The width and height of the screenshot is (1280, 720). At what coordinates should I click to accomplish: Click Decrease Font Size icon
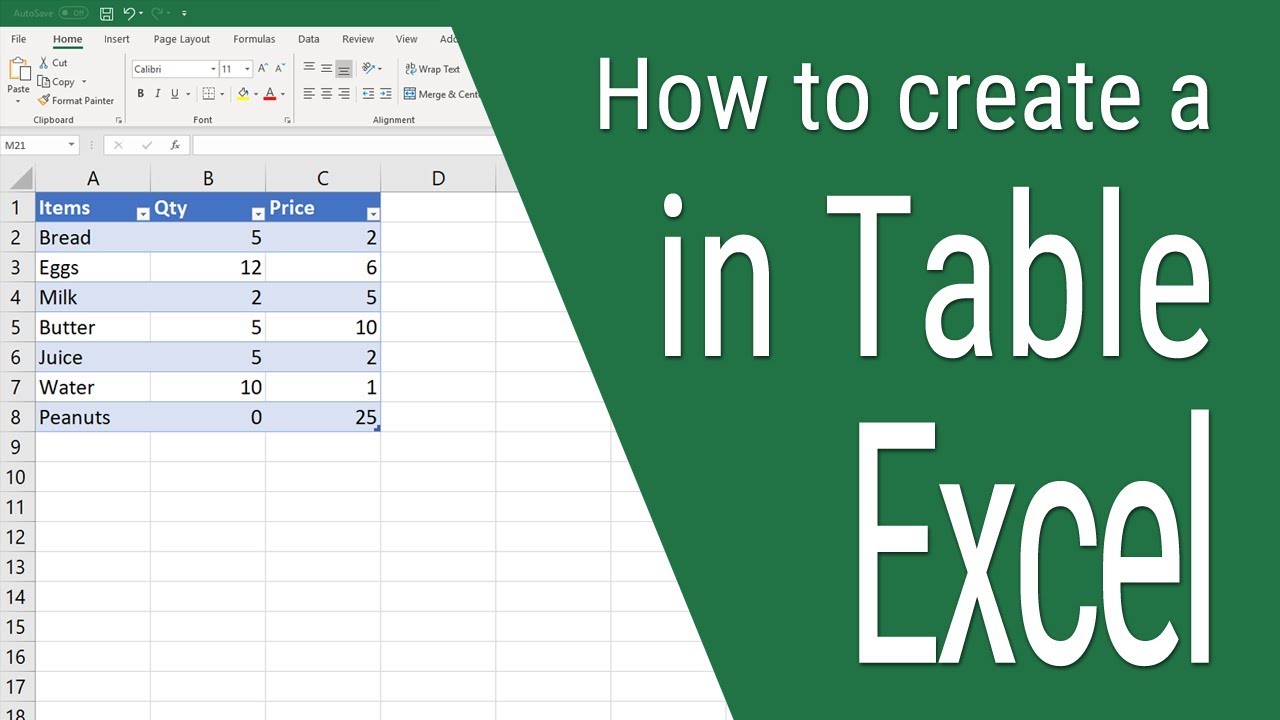pos(280,68)
